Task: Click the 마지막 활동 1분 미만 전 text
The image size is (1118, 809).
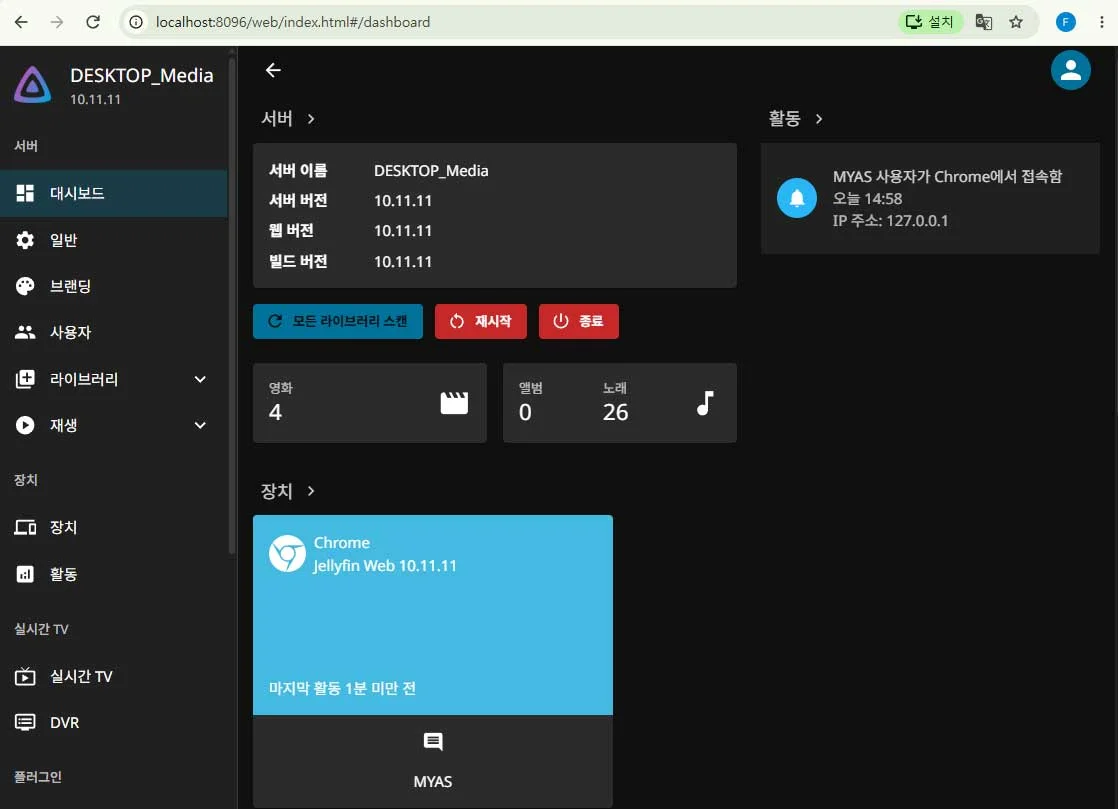Action: (x=342, y=689)
